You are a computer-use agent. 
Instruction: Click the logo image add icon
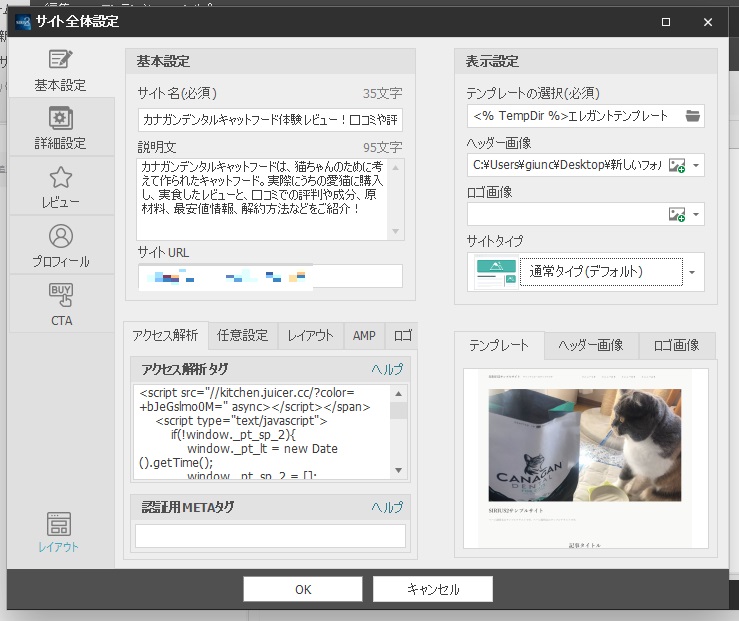677,214
